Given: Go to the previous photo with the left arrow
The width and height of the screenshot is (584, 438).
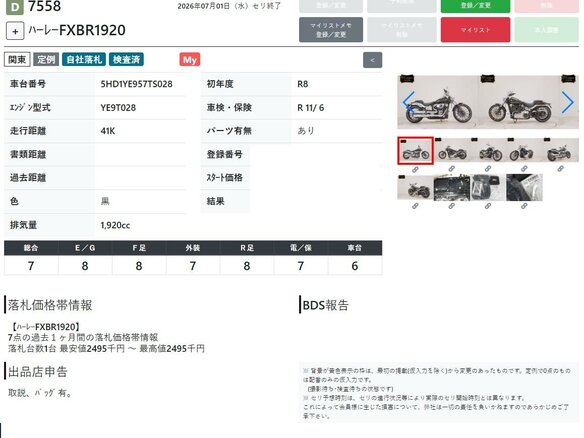Looking at the screenshot, I should (x=408, y=102).
